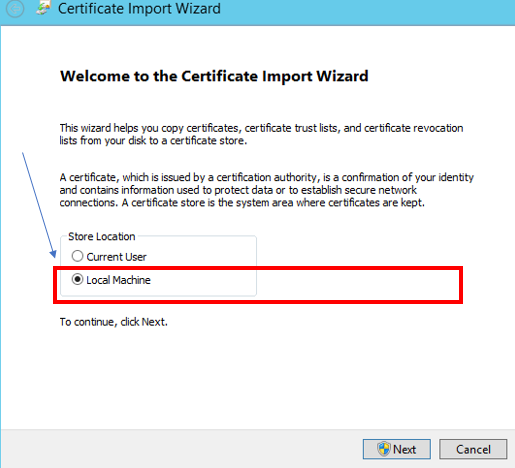Click the Cancel button

pyautogui.click(x=473, y=449)
